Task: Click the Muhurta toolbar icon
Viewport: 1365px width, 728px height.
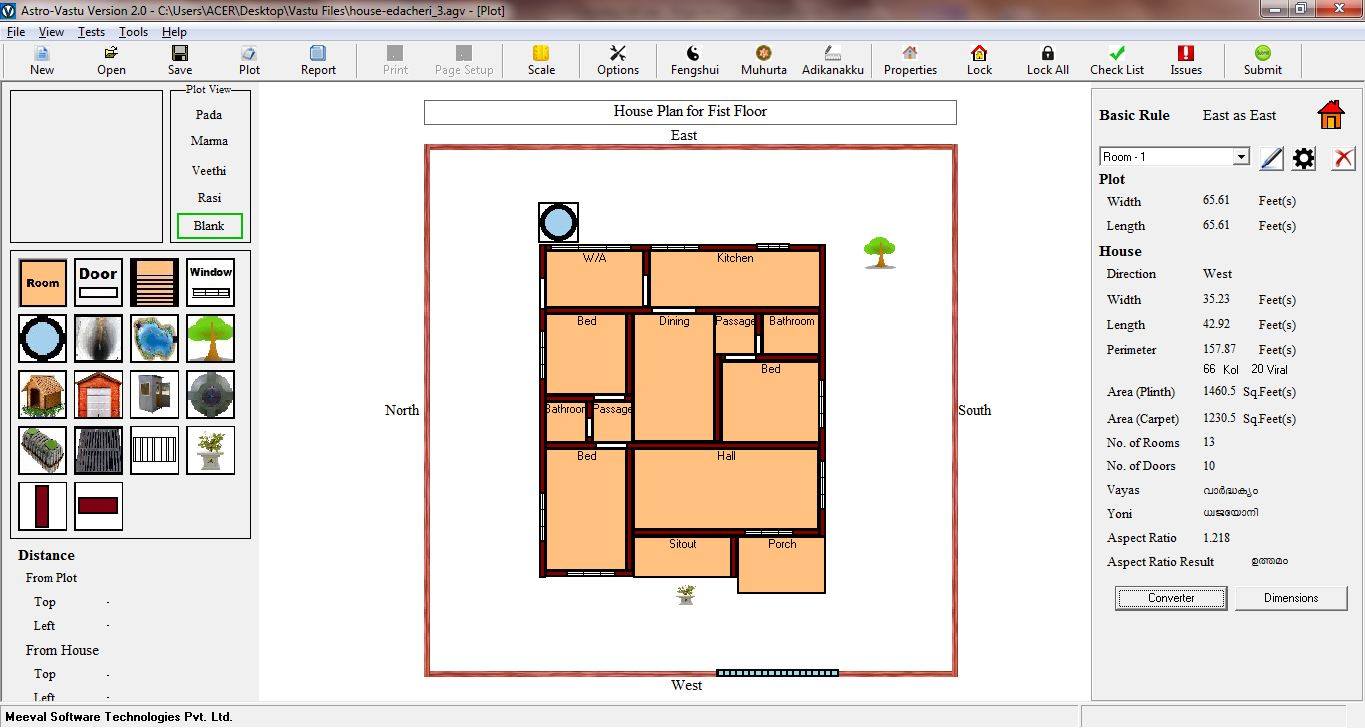Action: pos(763,59)
